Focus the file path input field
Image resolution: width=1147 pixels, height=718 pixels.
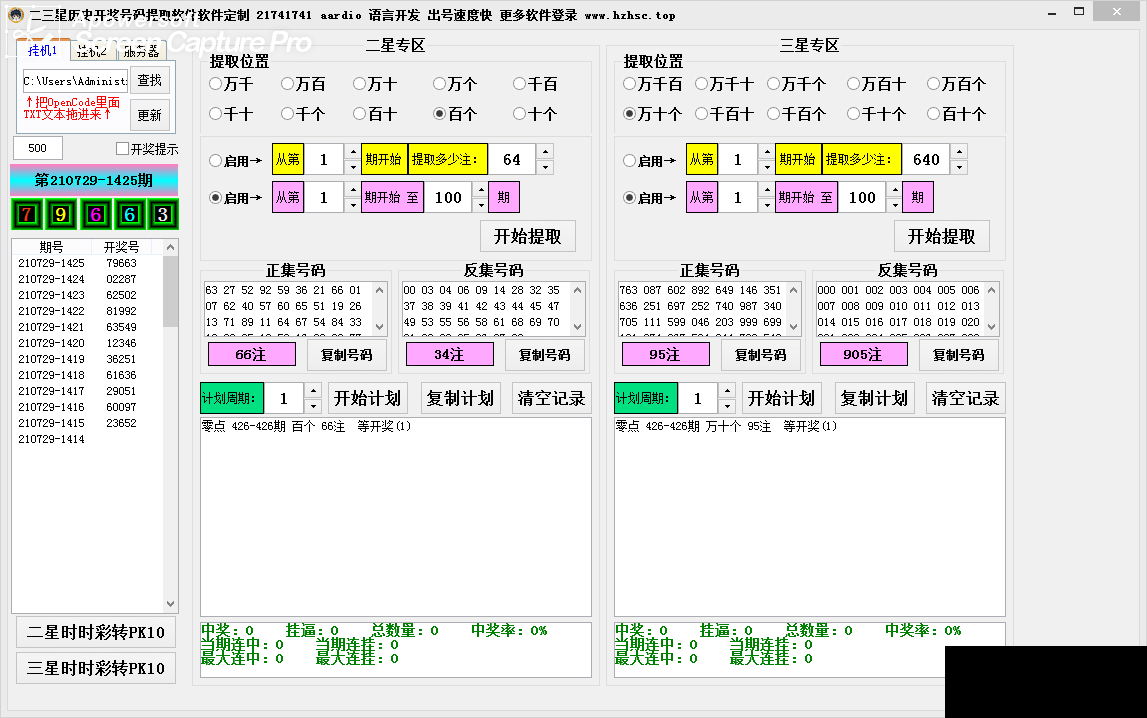pyautogui.click(x=75, y=81)
